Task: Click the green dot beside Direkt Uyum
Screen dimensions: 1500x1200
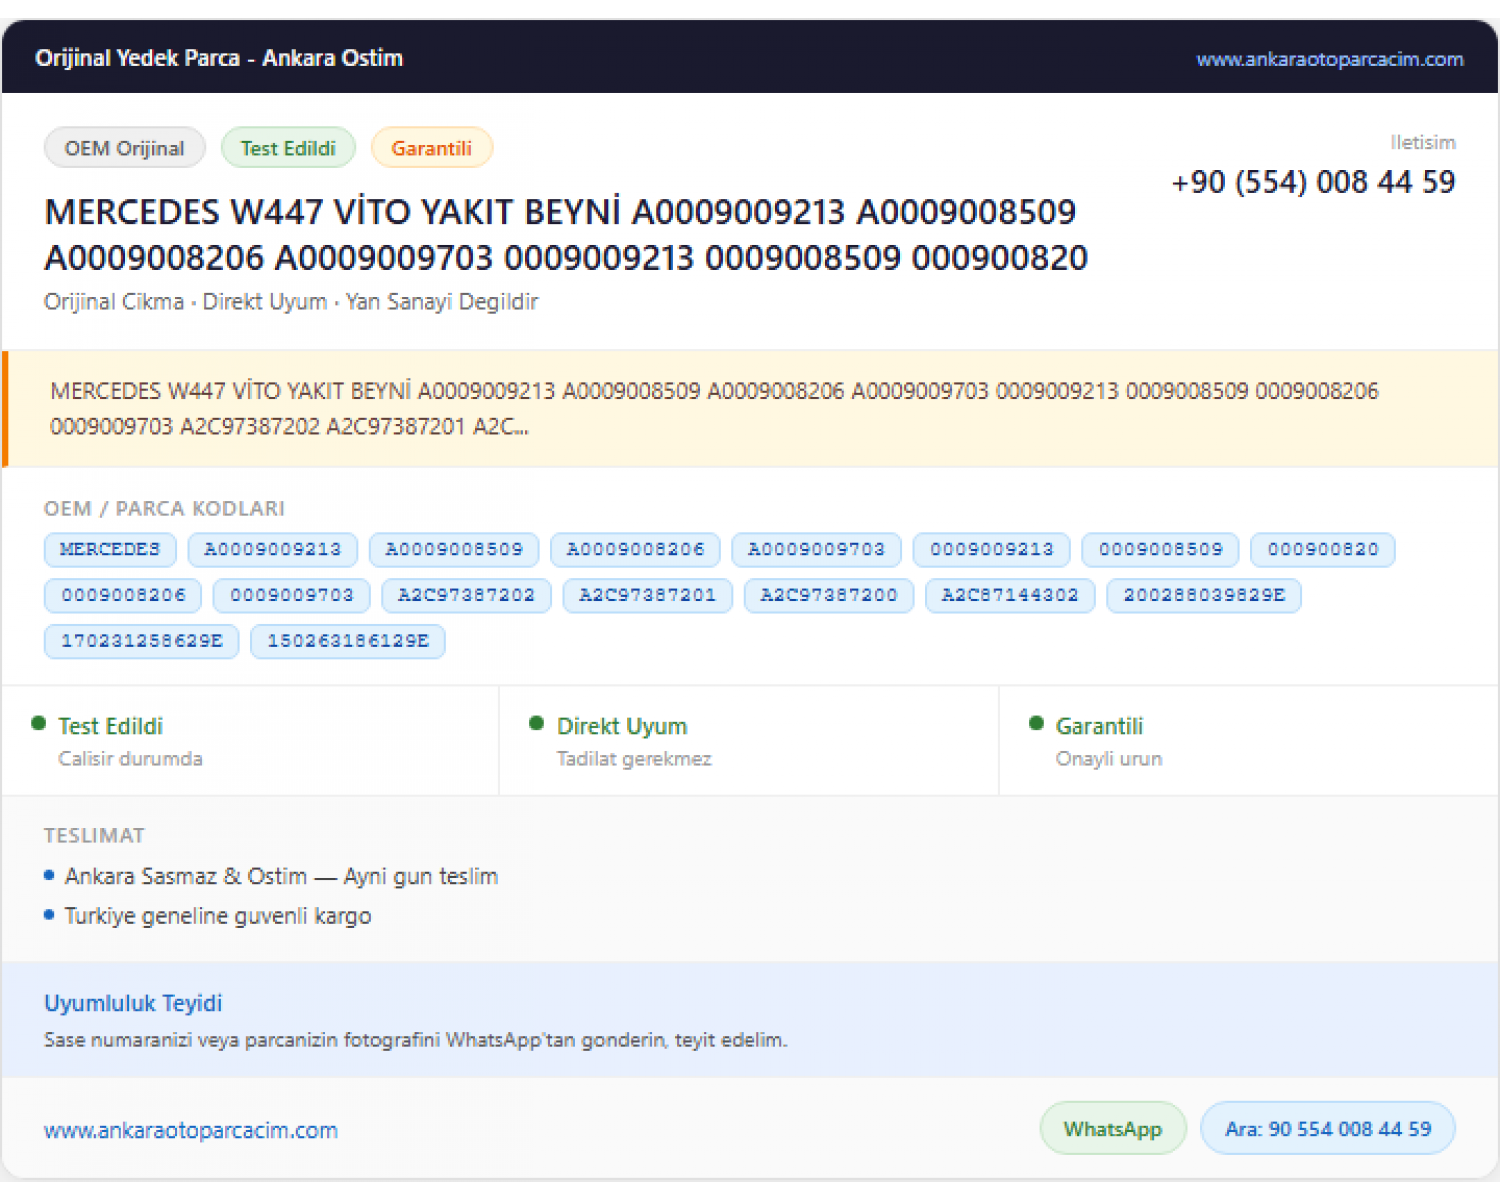Action: click(x=536, y=723)
